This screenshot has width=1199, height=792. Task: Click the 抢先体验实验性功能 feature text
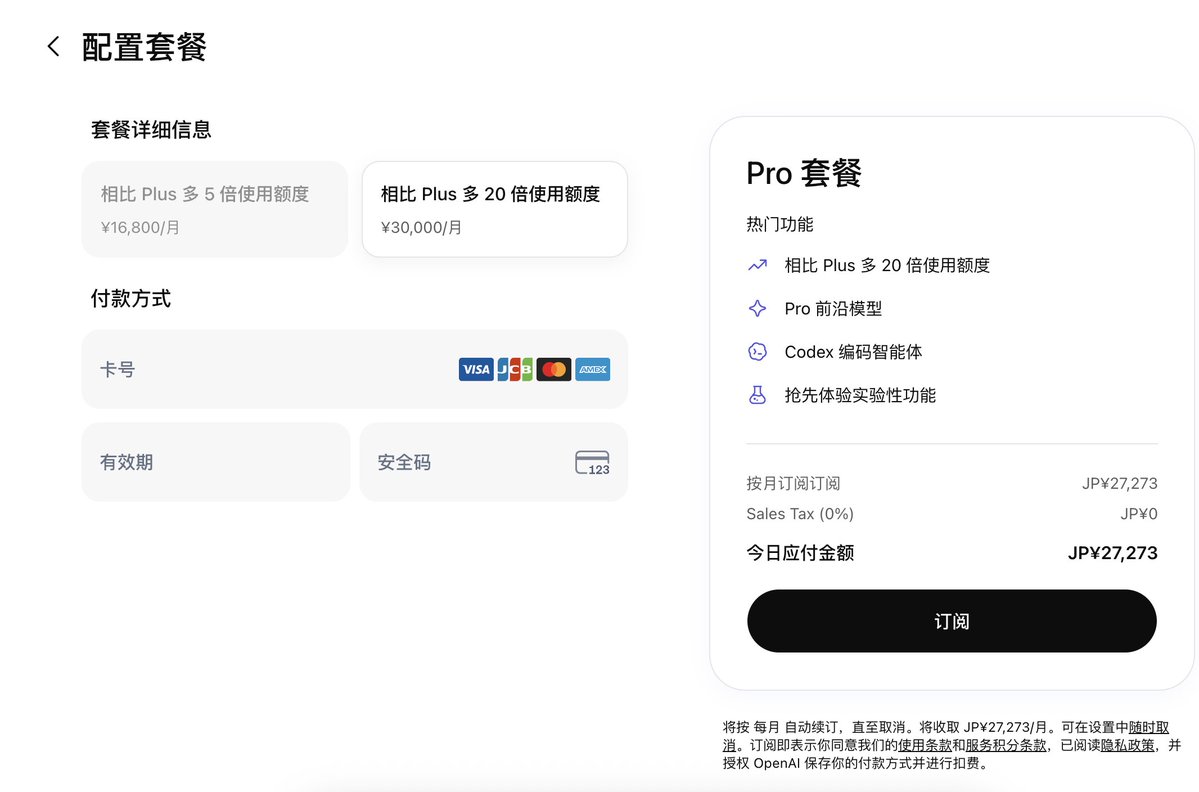pyautogui.click(x=860, y=395)
